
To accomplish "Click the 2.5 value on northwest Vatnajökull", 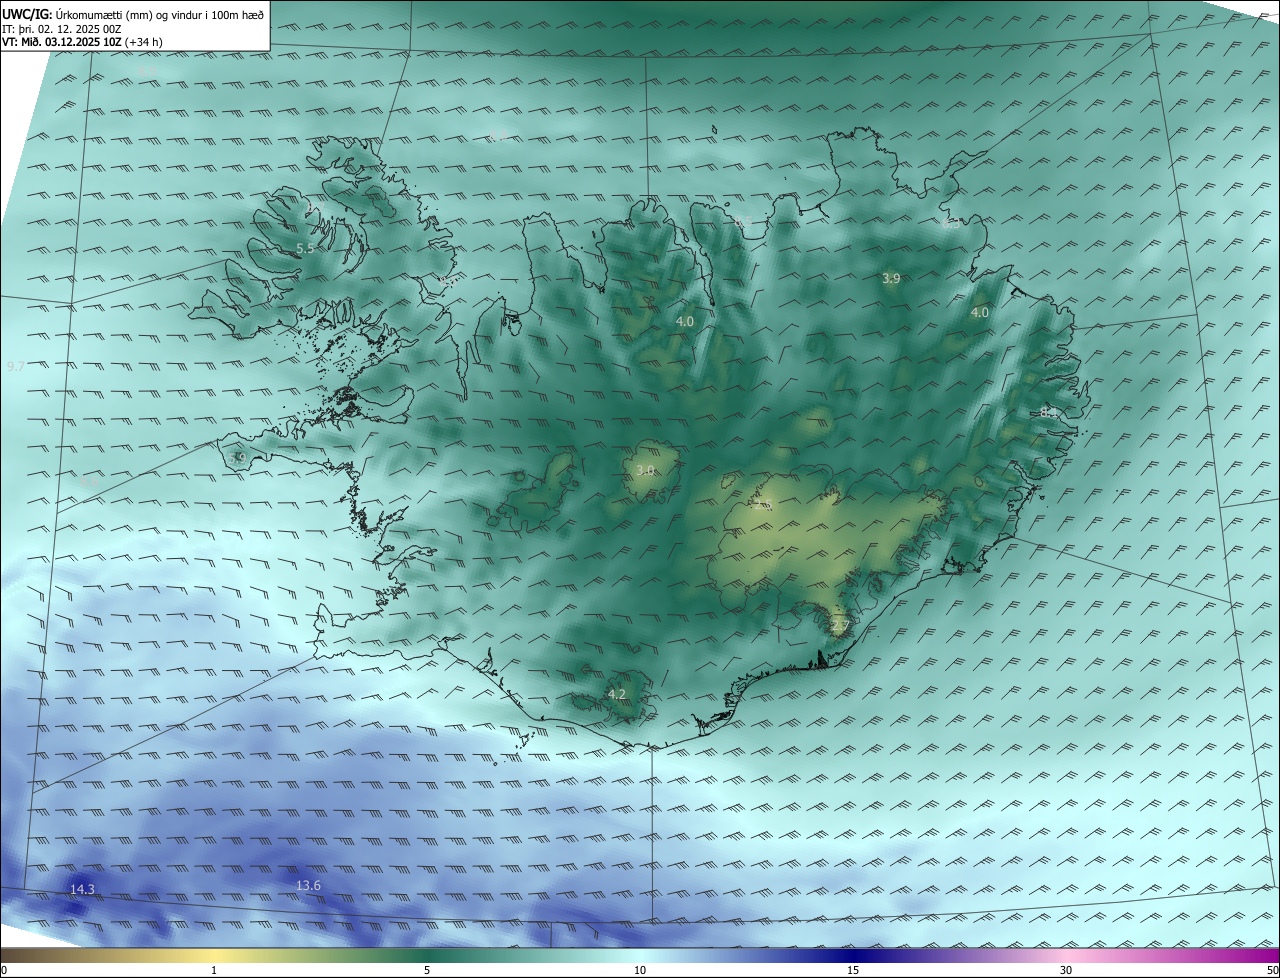I will [x=764, y=504].
